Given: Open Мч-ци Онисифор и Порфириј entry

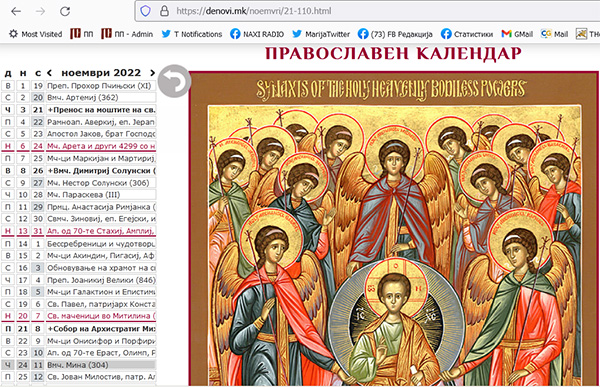Looking at the screenshot, I should pyautogui.click(x=101, y=341).
